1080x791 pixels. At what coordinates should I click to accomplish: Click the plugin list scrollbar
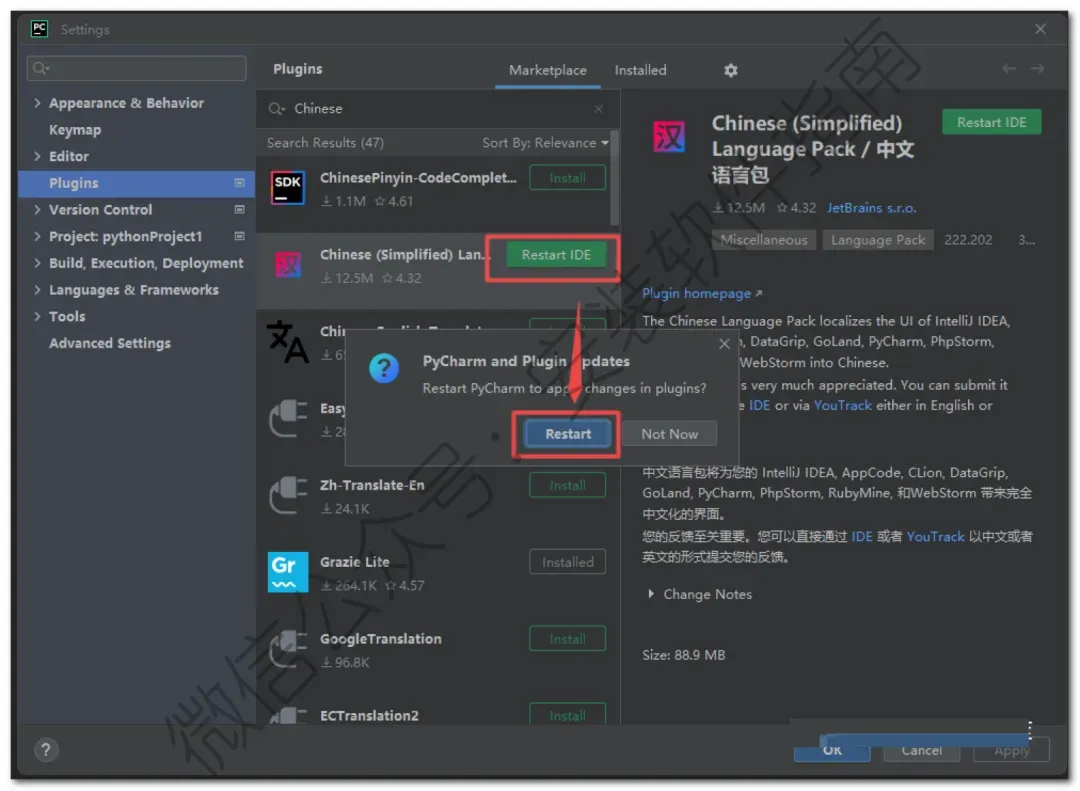coord(614,178)
